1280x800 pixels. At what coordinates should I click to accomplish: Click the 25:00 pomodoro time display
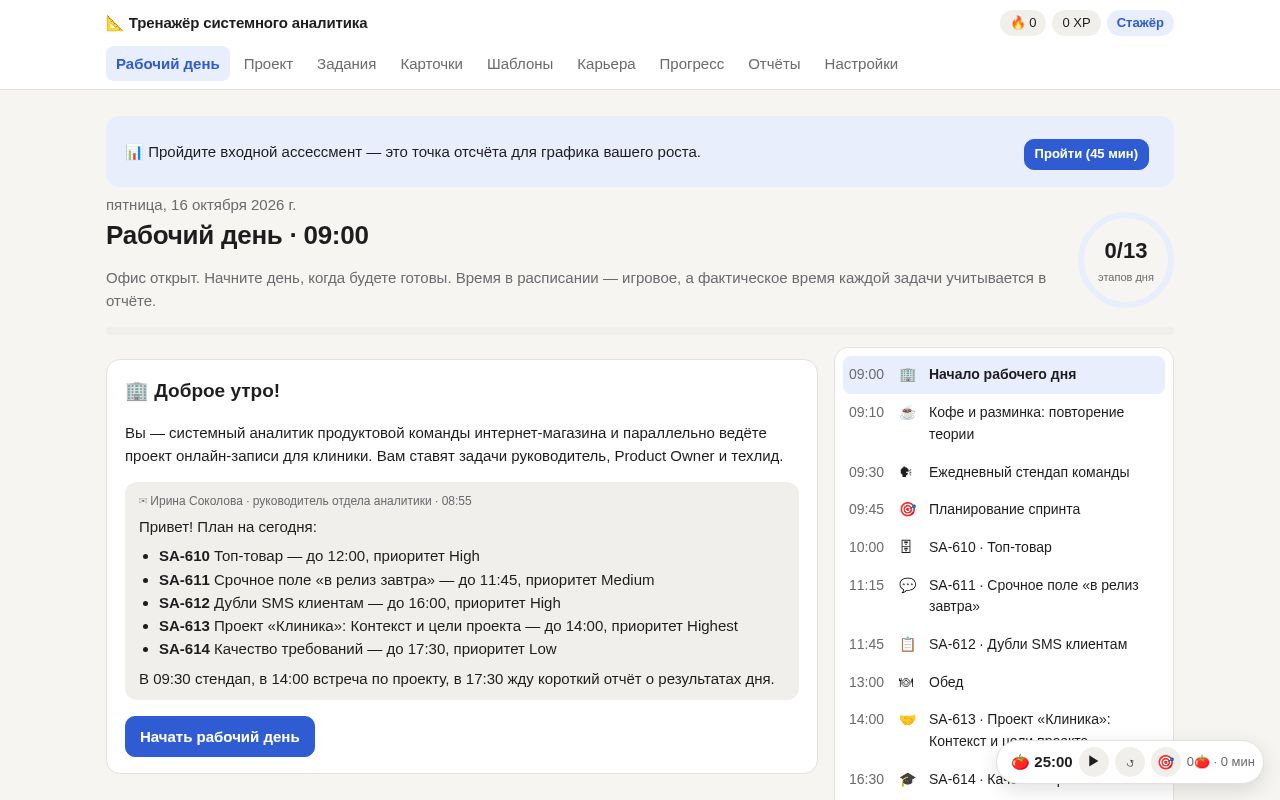tap(1053, 762)
